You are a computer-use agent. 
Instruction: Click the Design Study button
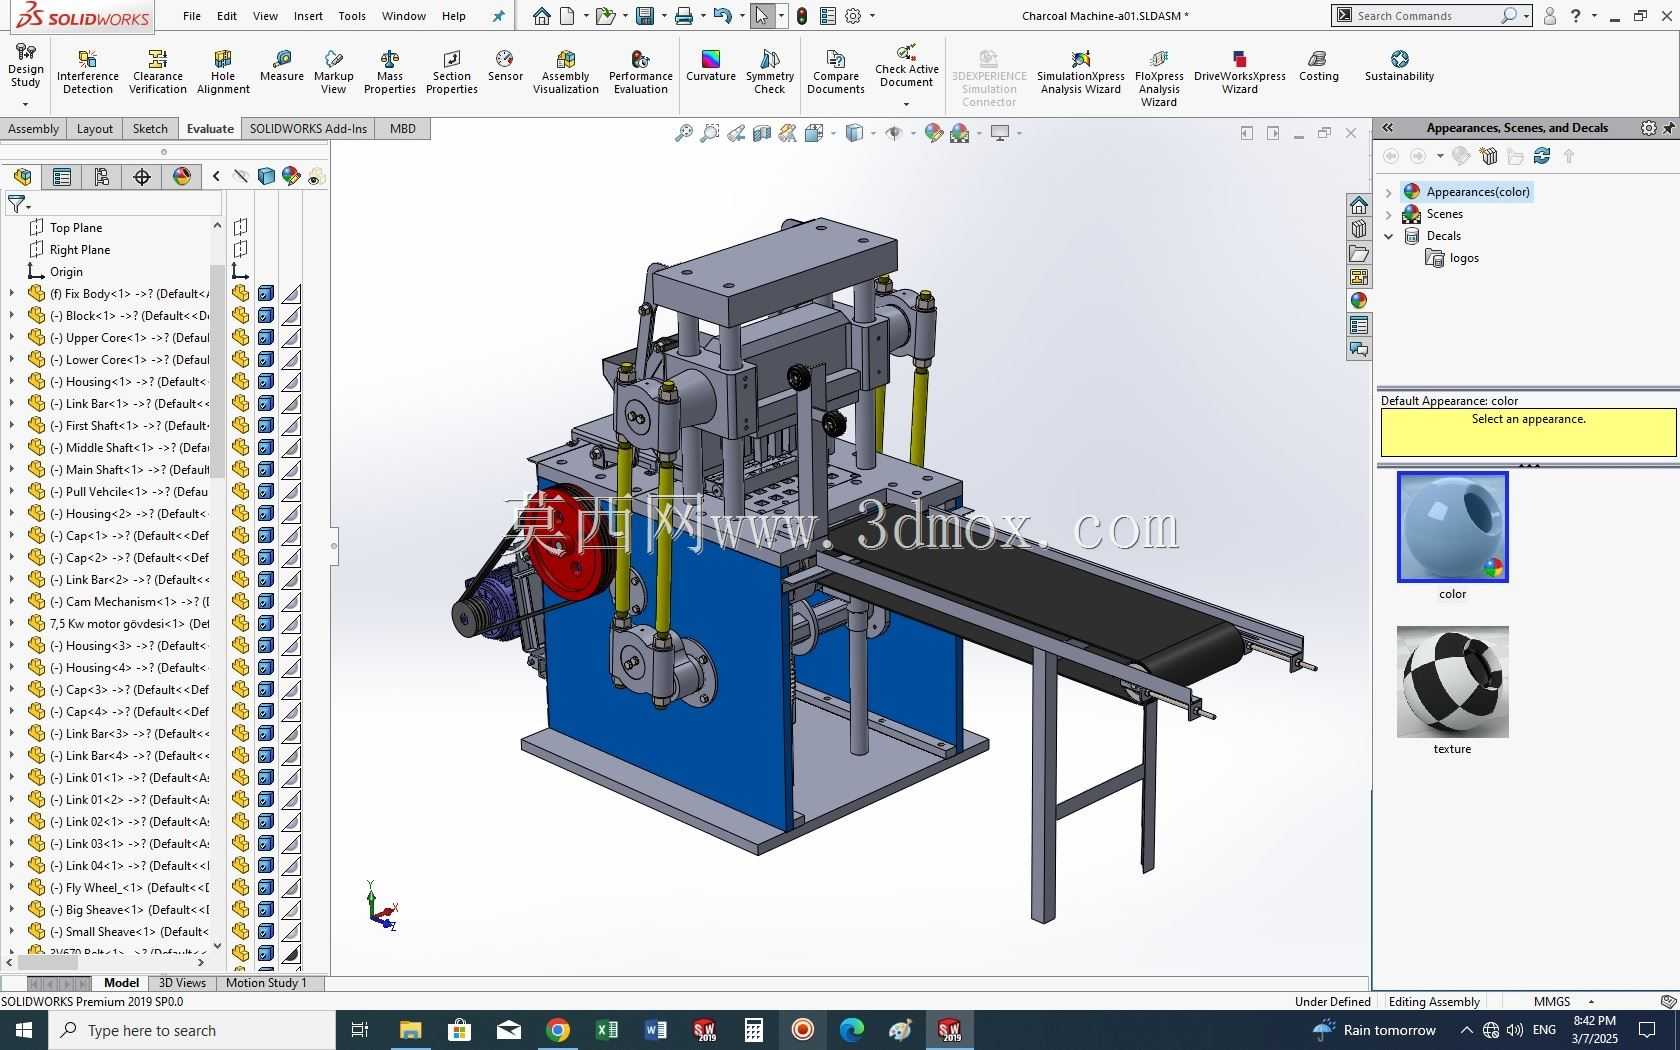[x=25, y=66]
